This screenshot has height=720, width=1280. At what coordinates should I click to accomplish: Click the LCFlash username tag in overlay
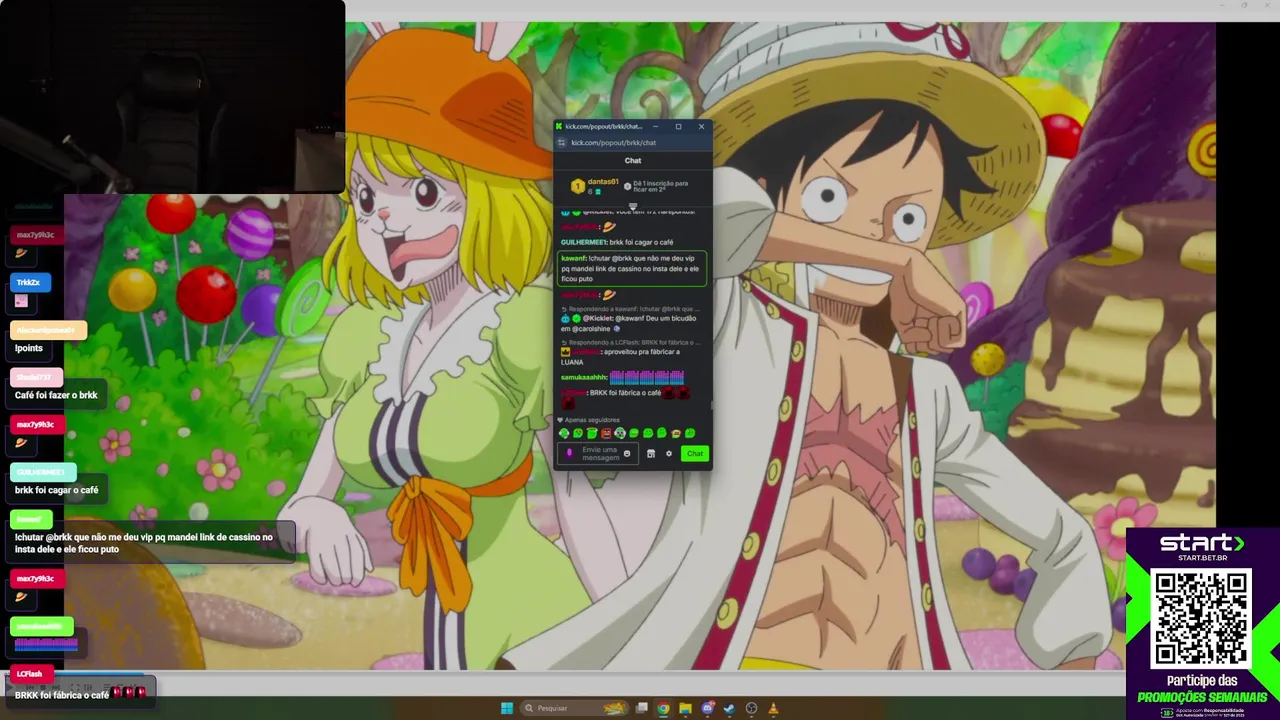pyautogui.click(x=29, y=674)
